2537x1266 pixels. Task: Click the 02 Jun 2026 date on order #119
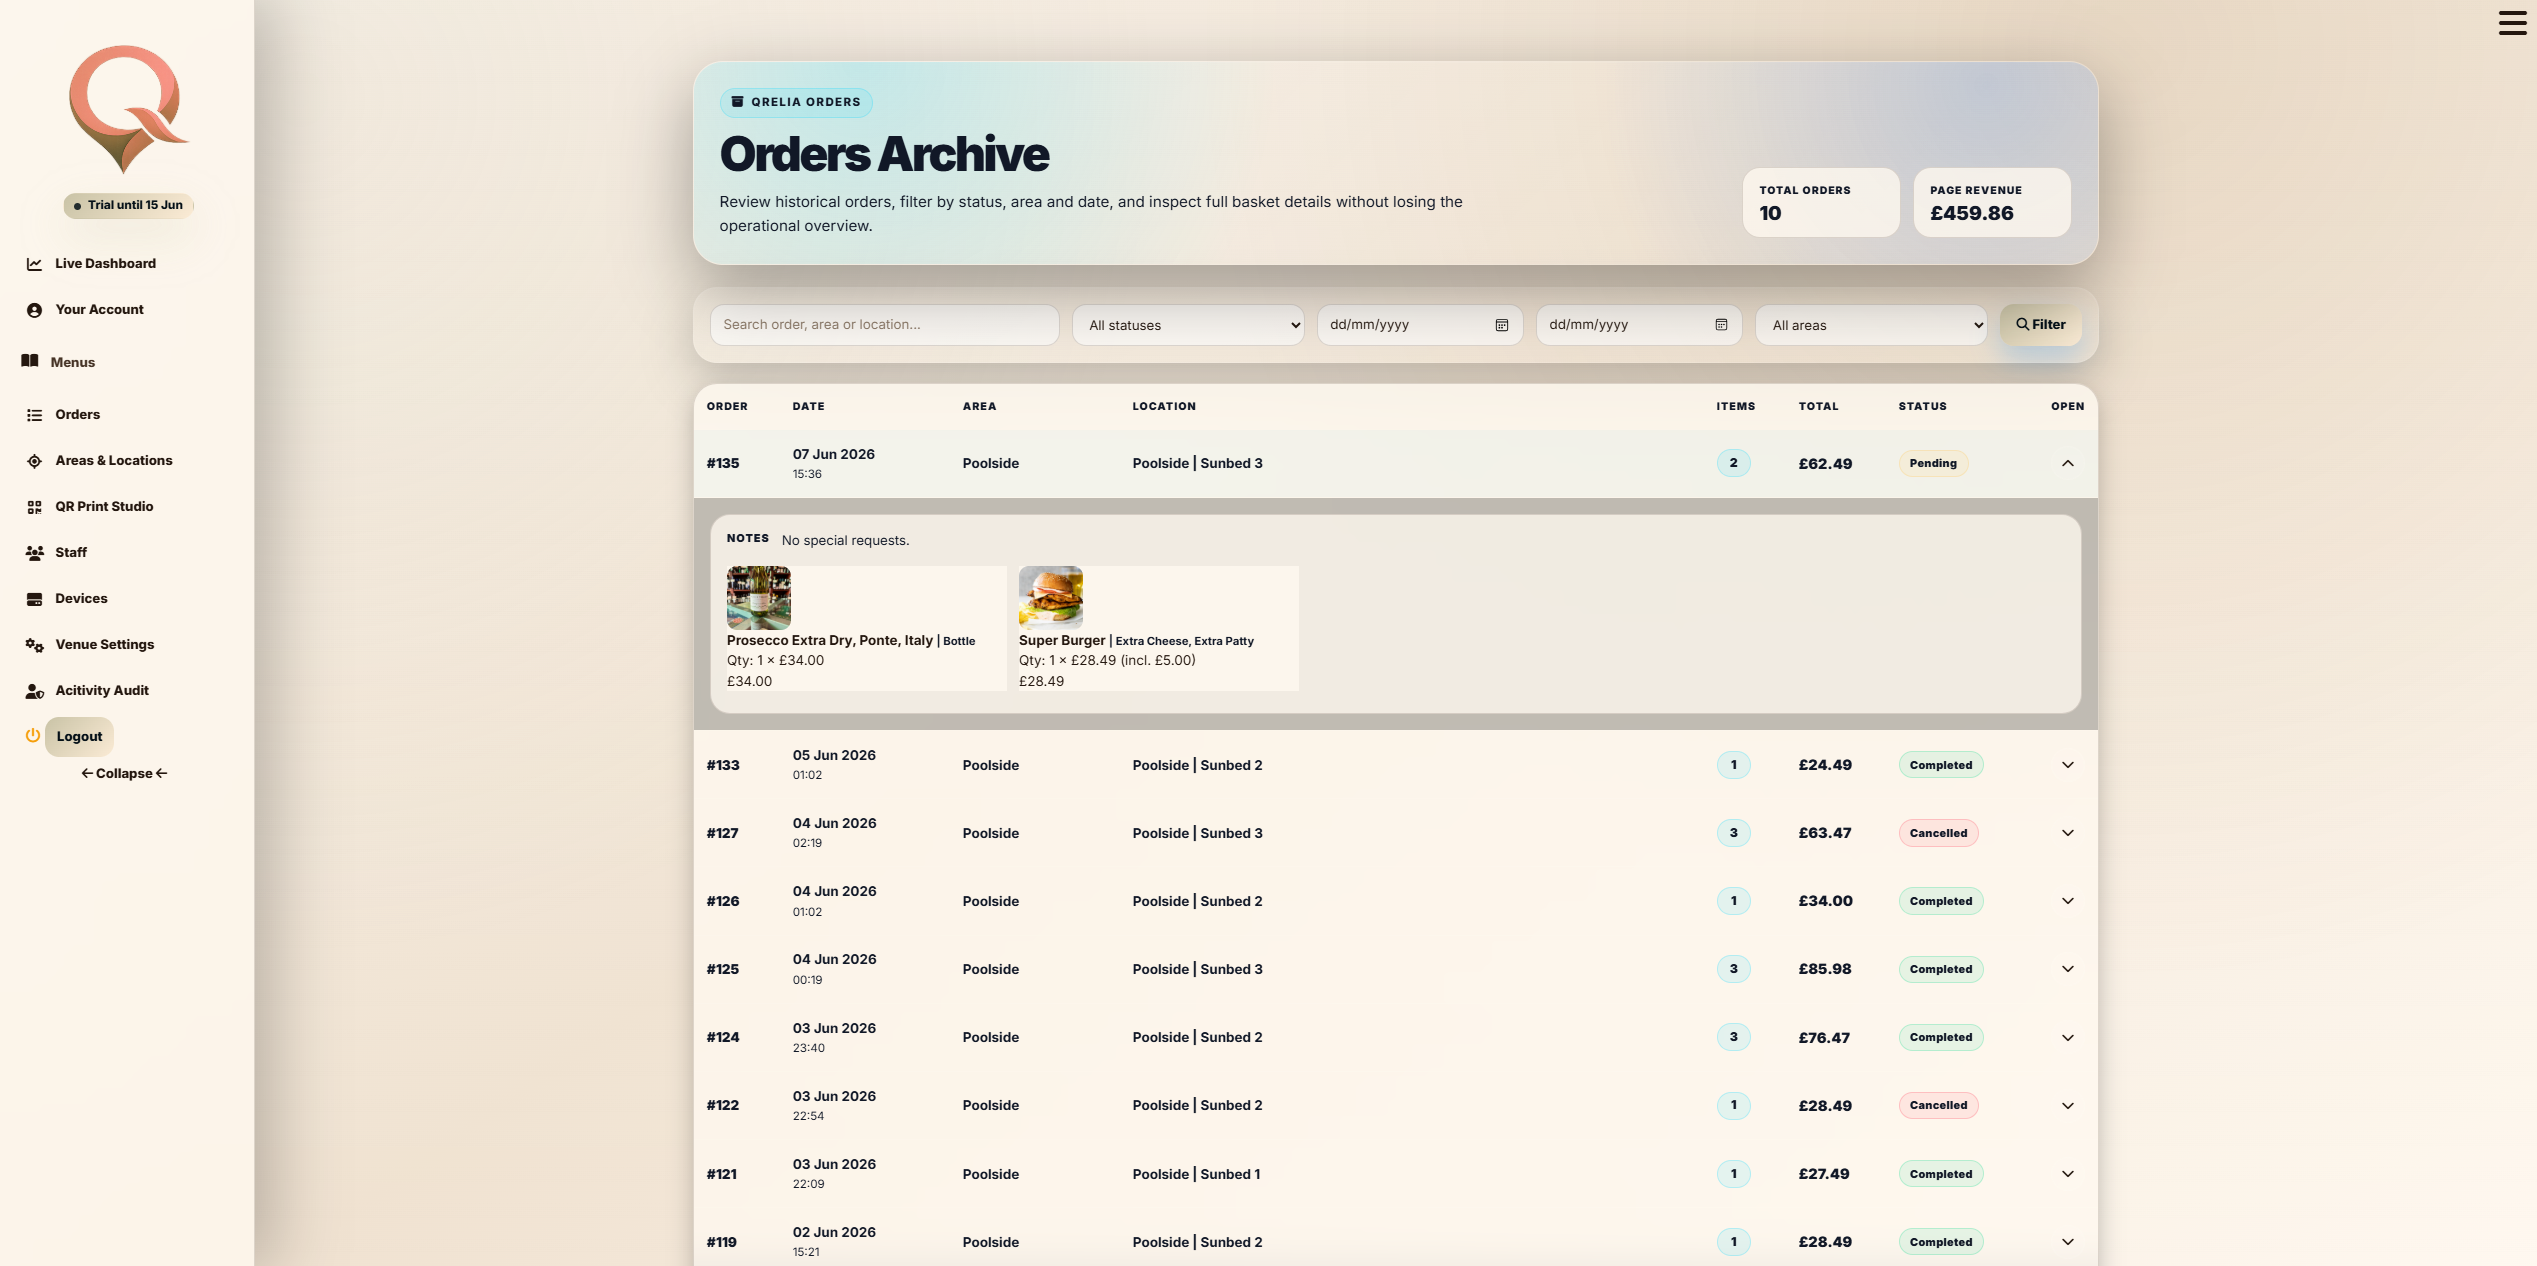click(834, 1233)
